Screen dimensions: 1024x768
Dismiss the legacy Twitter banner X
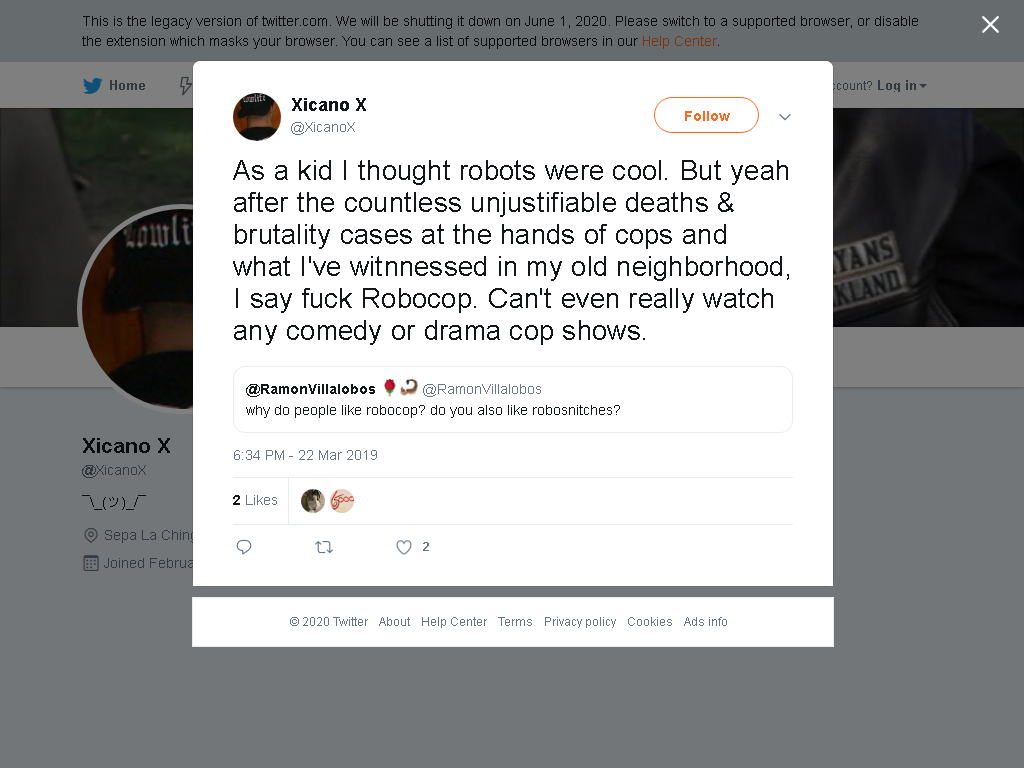point(990,25)
